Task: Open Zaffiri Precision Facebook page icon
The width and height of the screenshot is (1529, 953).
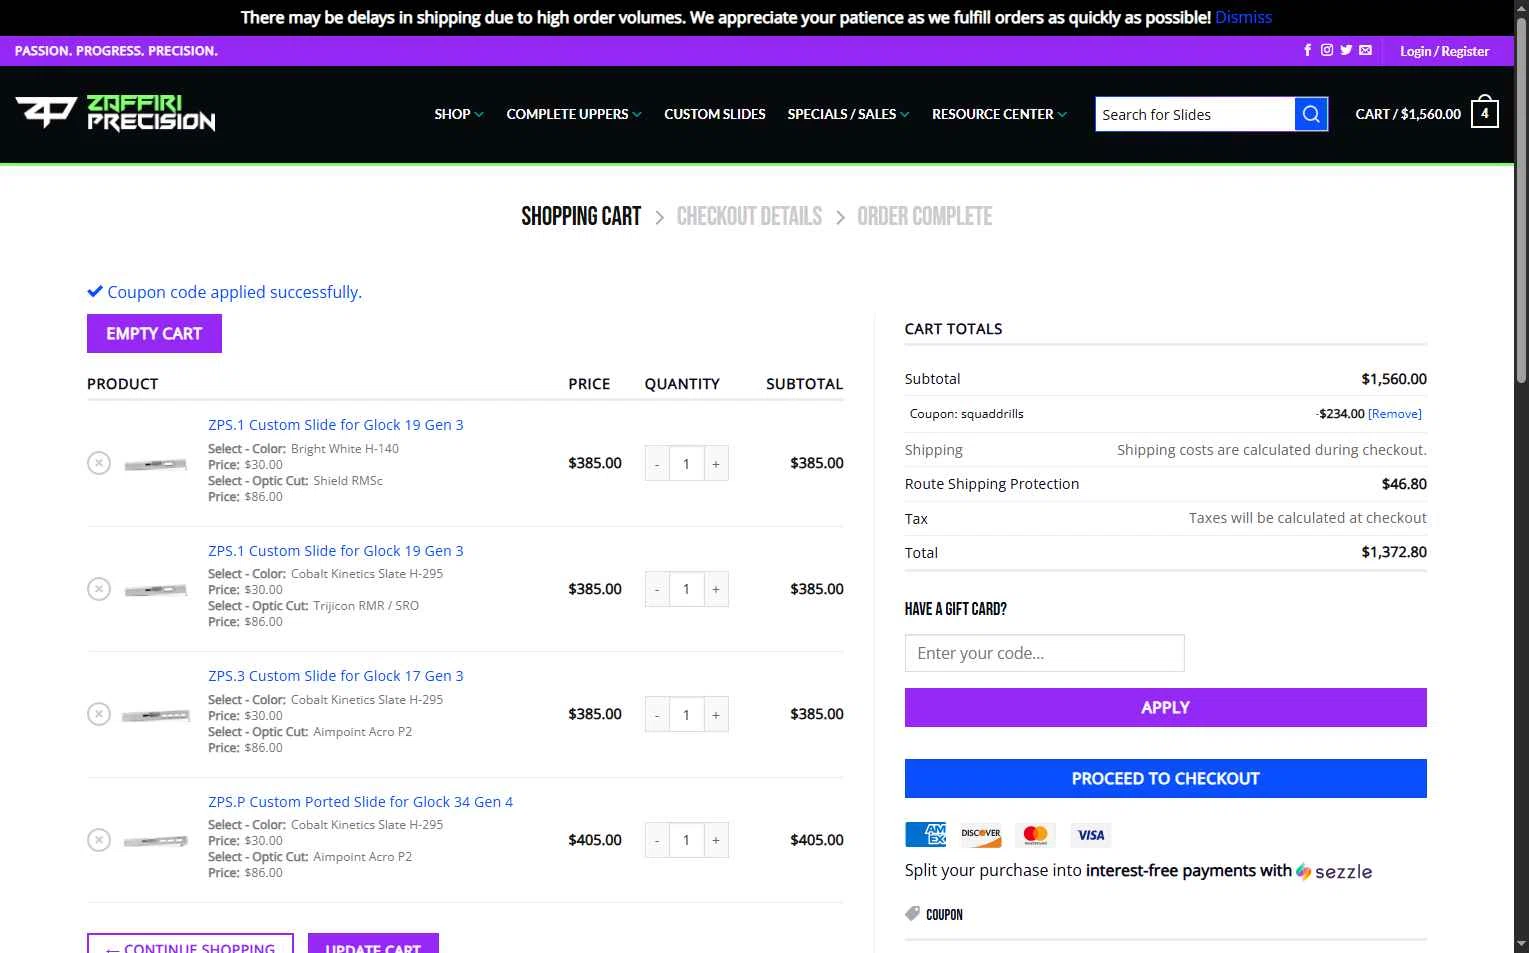Action: pos(1307,50)
